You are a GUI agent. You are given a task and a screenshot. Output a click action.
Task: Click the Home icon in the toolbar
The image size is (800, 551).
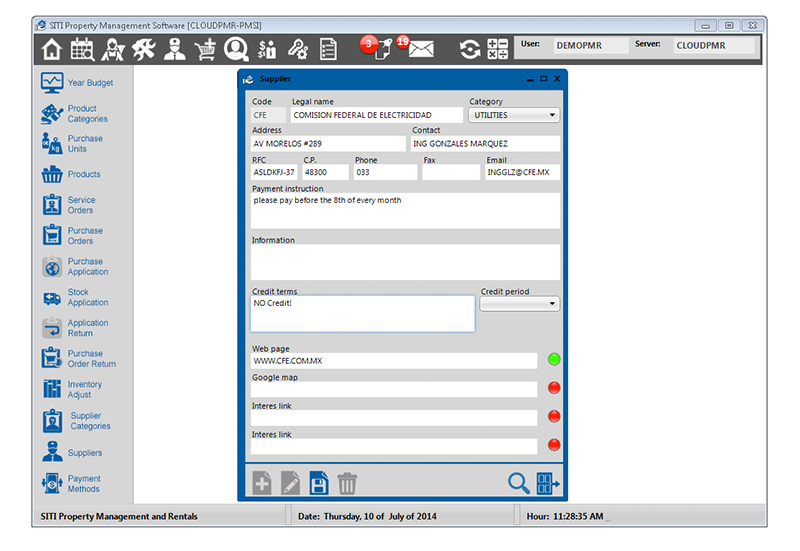52,49
